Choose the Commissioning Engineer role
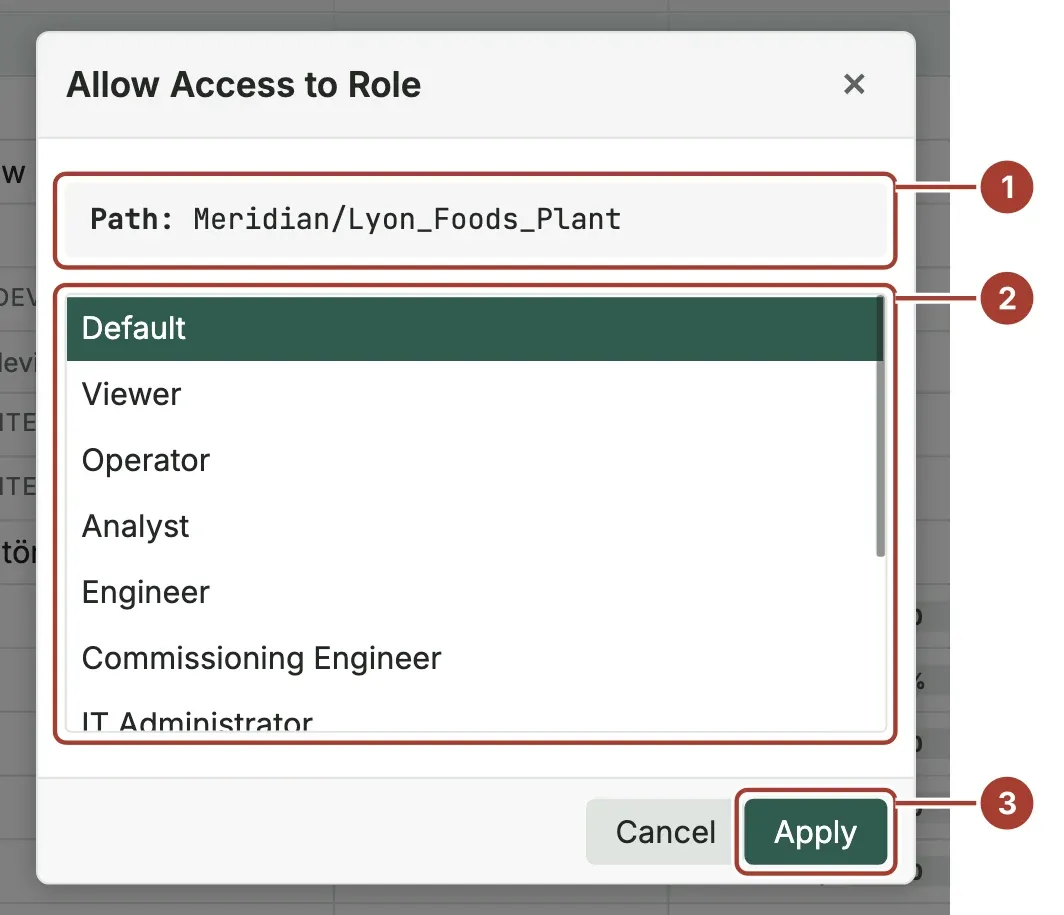 [472, 658]
